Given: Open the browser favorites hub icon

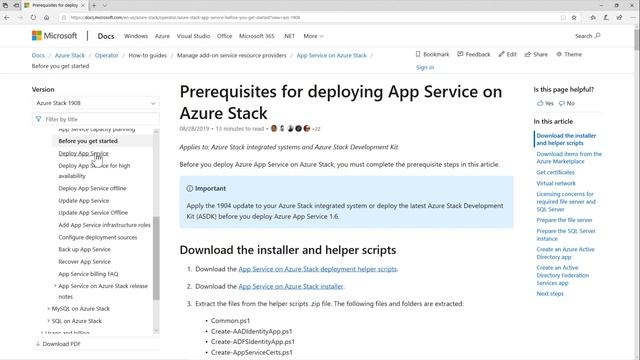Looking at the screenshot, I should pos(593,18).
